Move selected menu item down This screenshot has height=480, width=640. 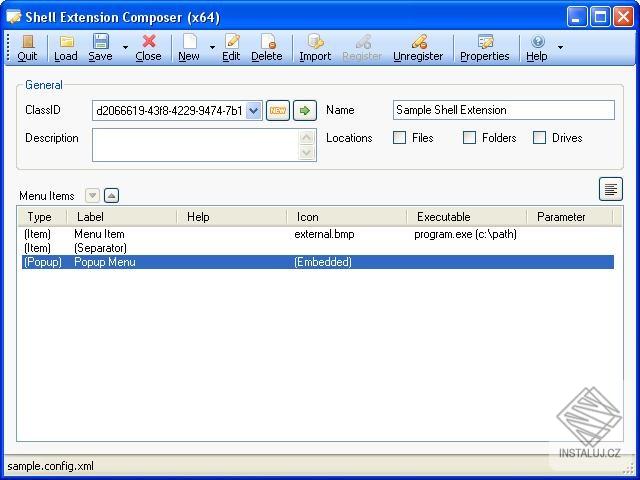pos(93,196)
